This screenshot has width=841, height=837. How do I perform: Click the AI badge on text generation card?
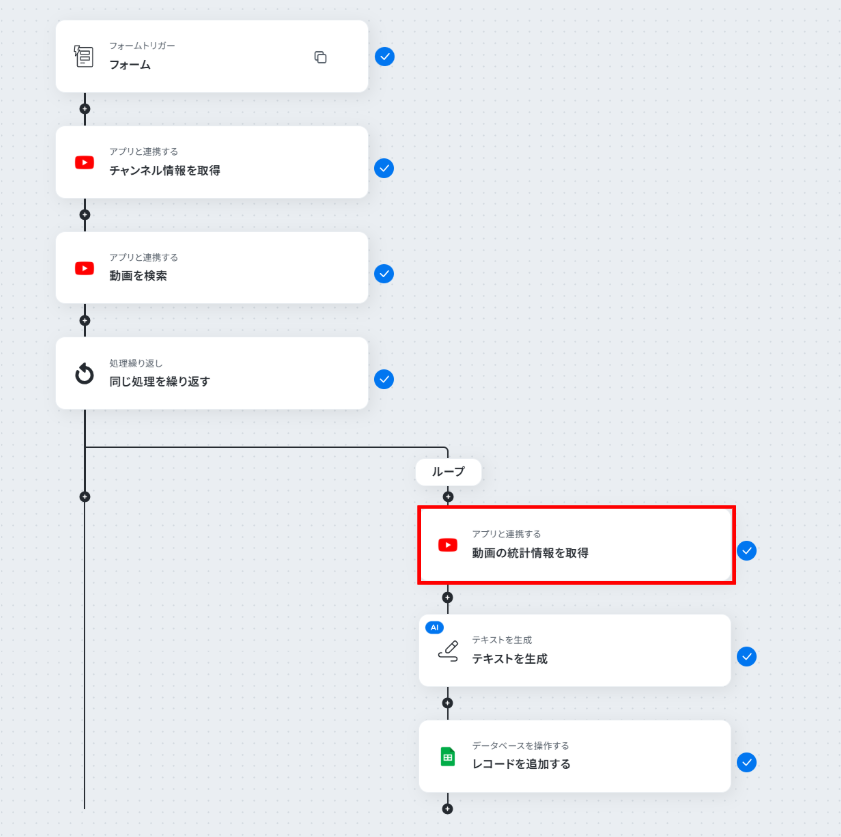[434, 627]
